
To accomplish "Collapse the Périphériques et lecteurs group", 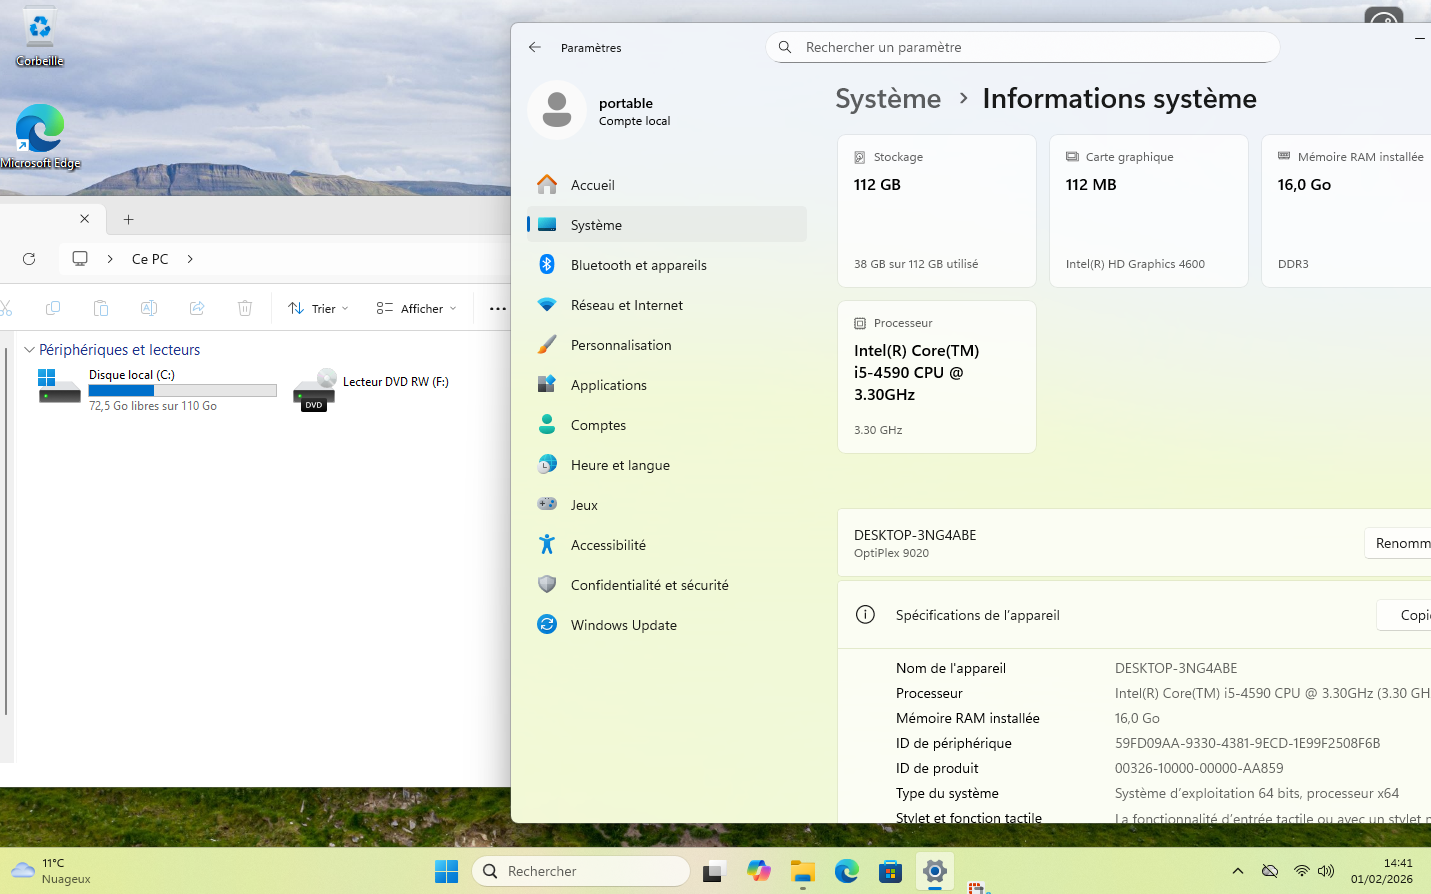I will (x=29, y=350).
